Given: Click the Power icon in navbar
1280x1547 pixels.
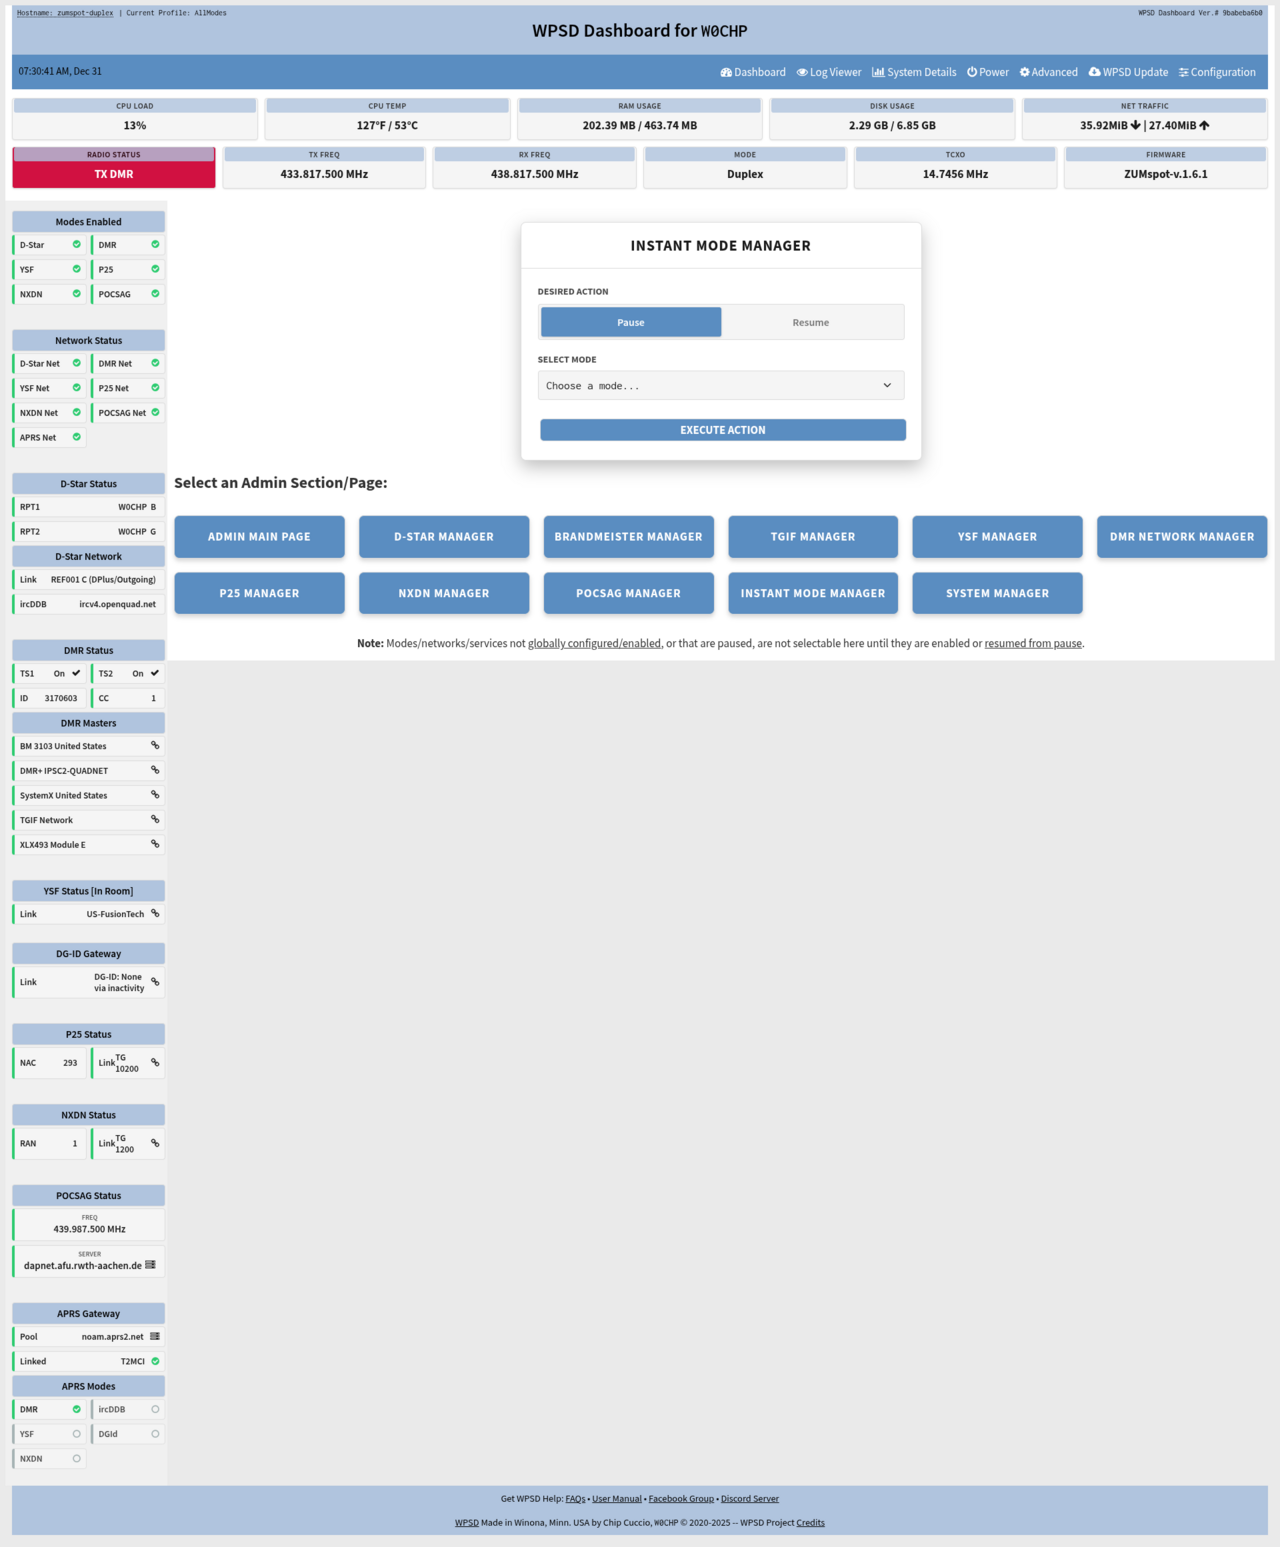Looking at the screenshot, I should point(972,72).
